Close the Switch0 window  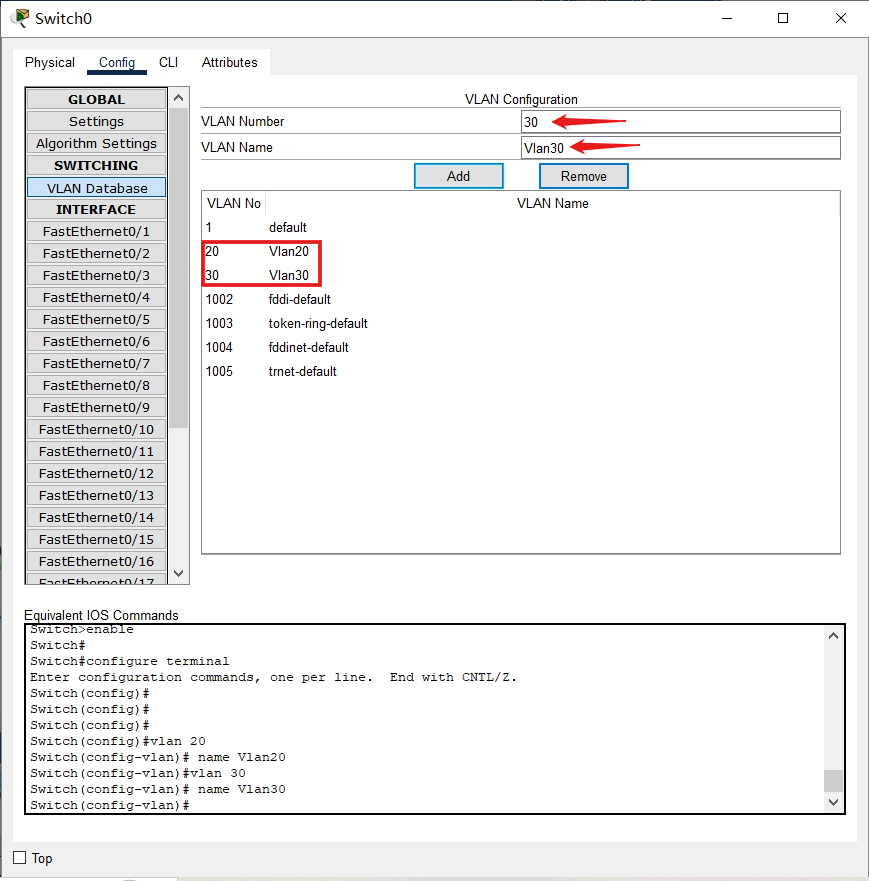click(x=841, y=18)
